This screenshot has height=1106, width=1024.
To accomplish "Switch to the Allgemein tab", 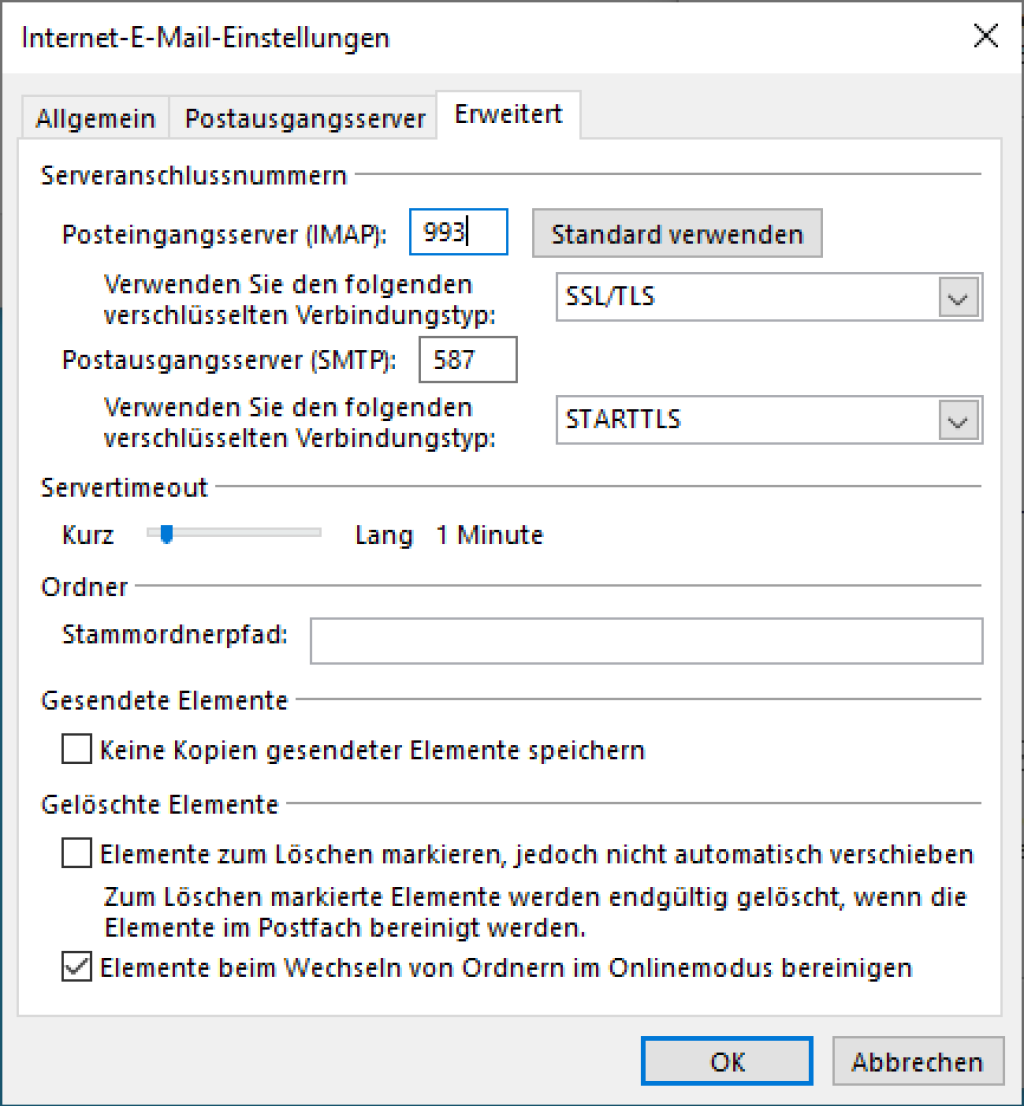I will [95, 119].
